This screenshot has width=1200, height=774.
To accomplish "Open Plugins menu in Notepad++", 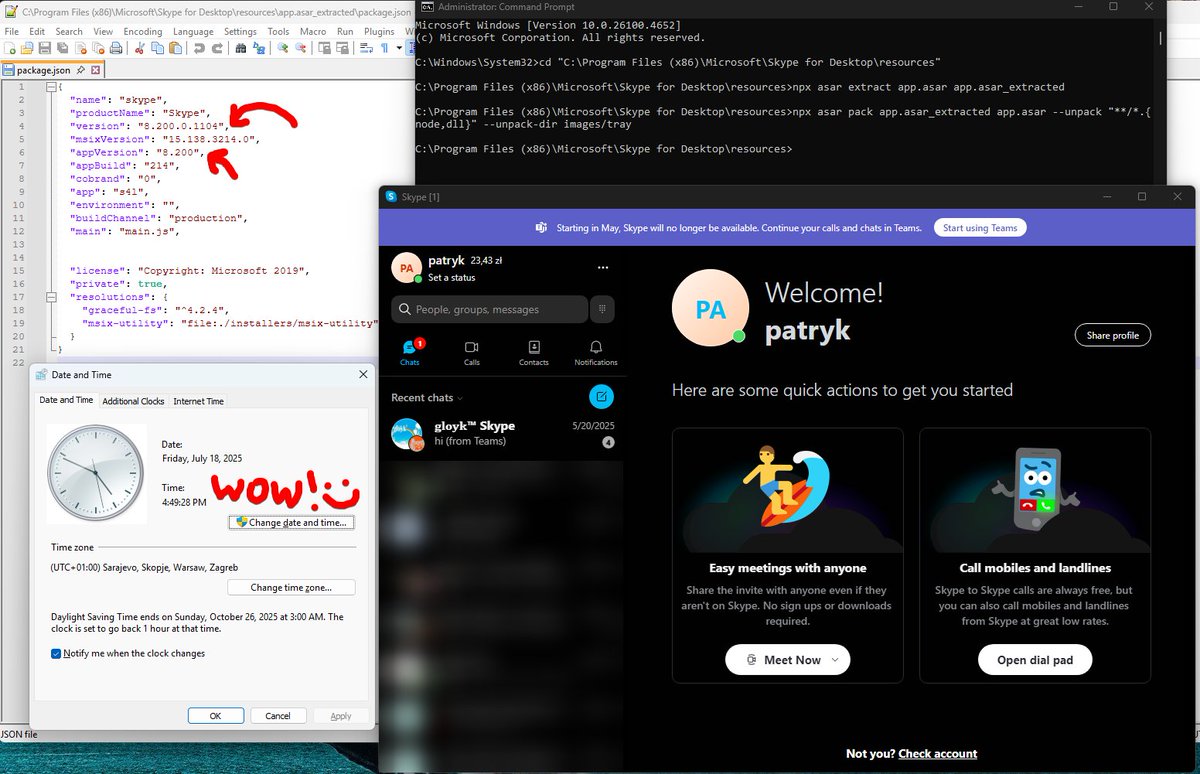I will coord(379,31).
